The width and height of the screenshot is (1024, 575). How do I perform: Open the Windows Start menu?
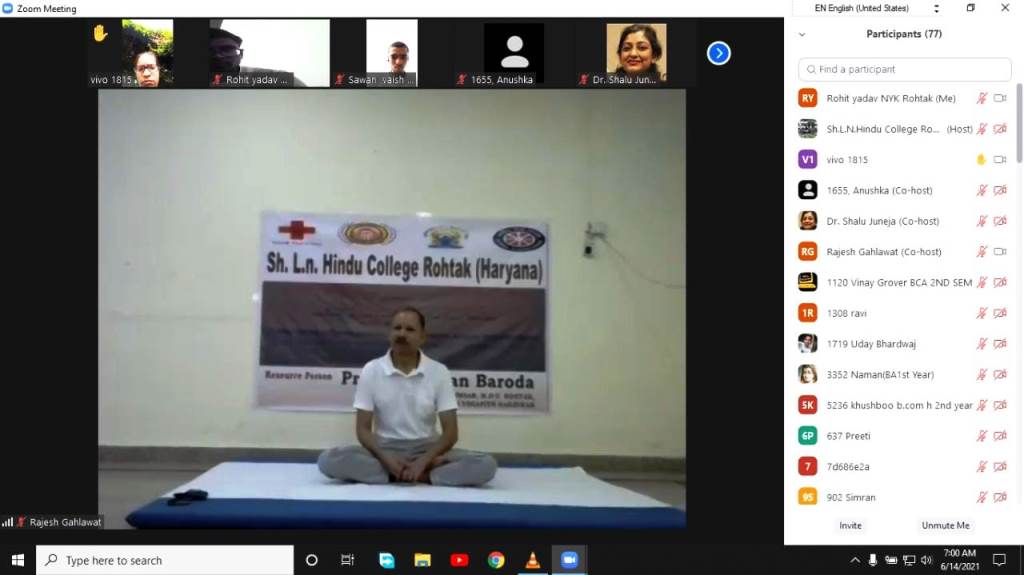click(18, 560)
